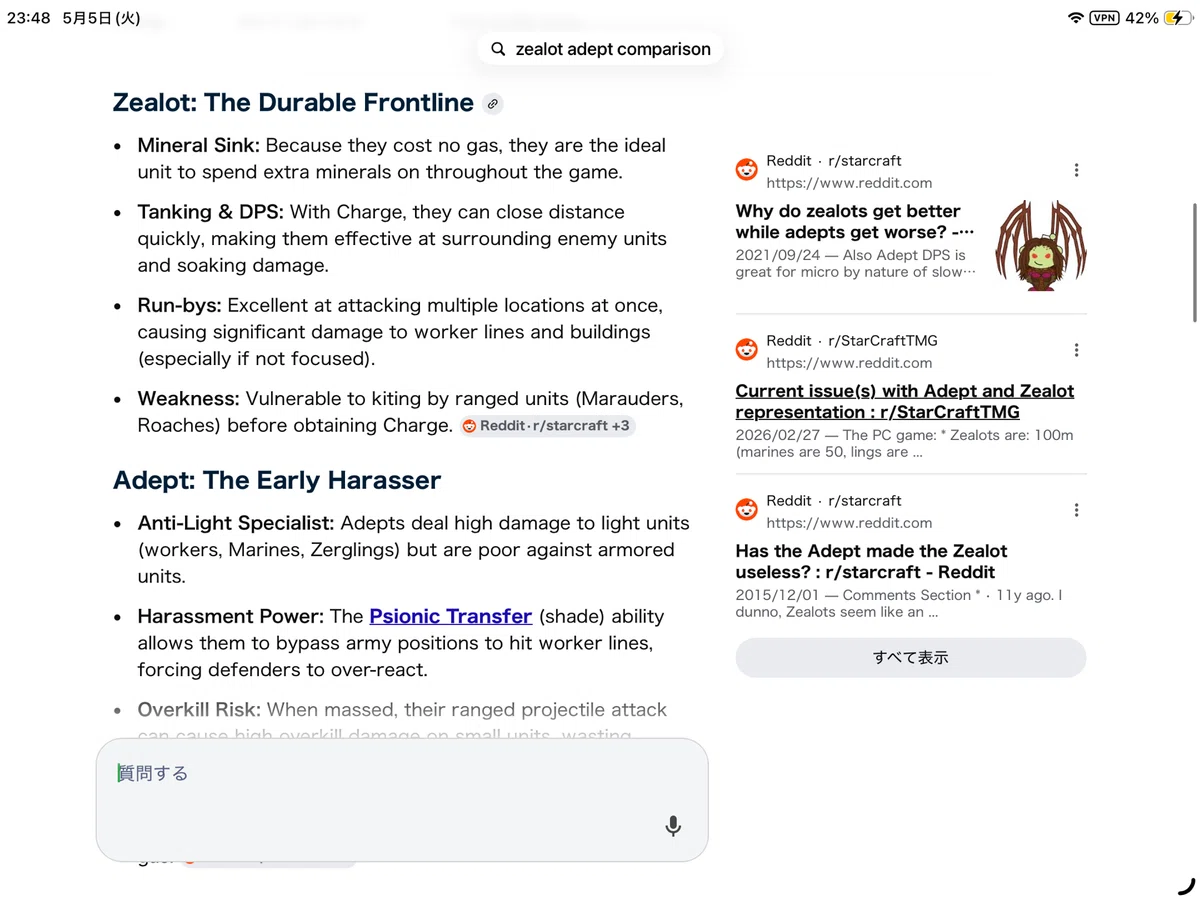Click the 質問する input field

pos(402,799)
